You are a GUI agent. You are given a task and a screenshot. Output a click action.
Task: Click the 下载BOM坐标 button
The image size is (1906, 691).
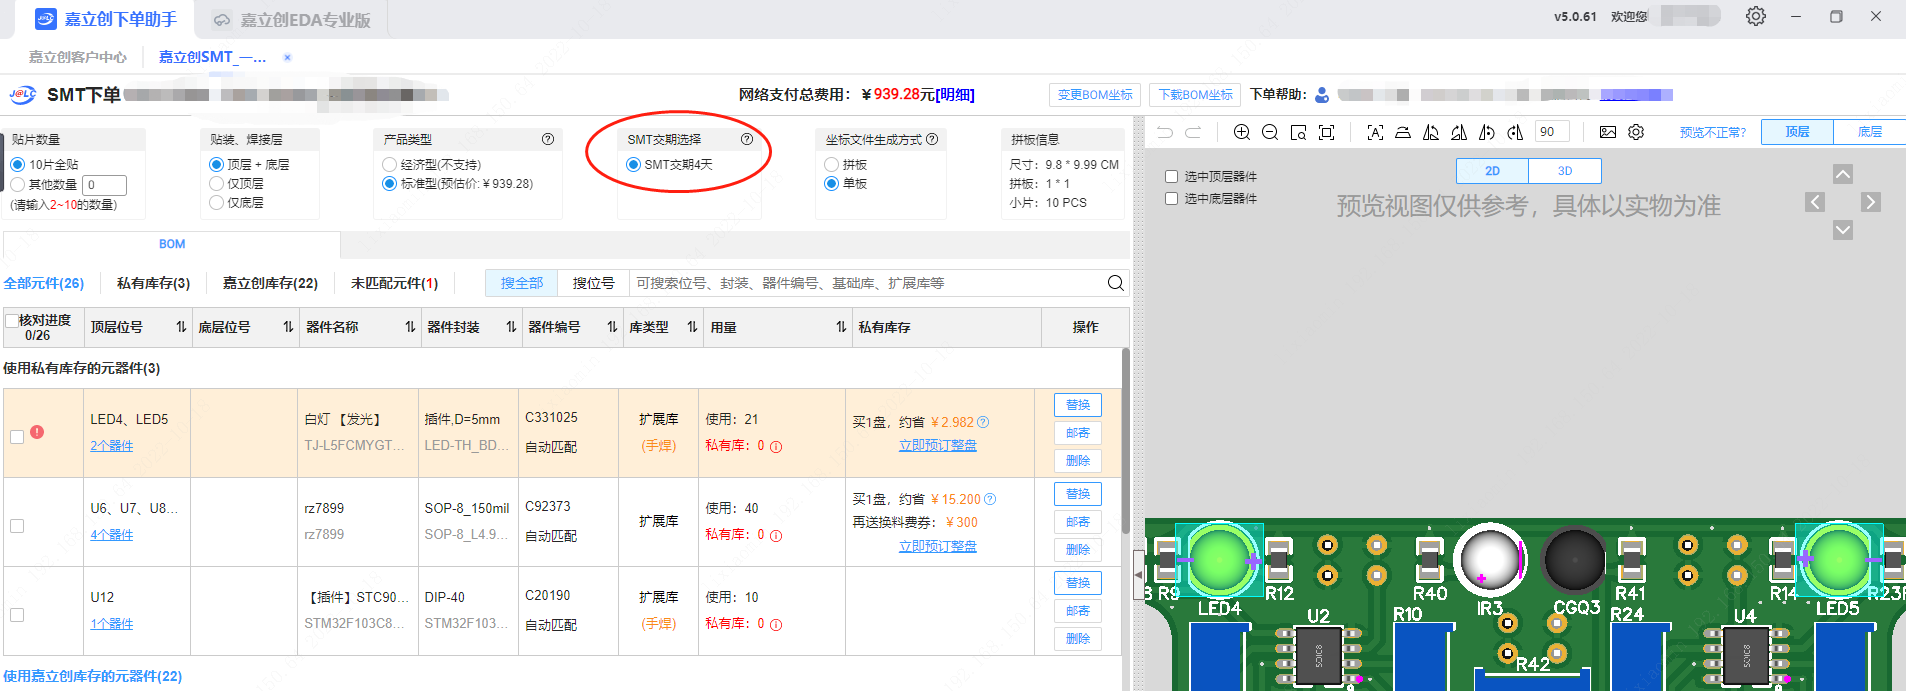click(x=1195, y=95)
